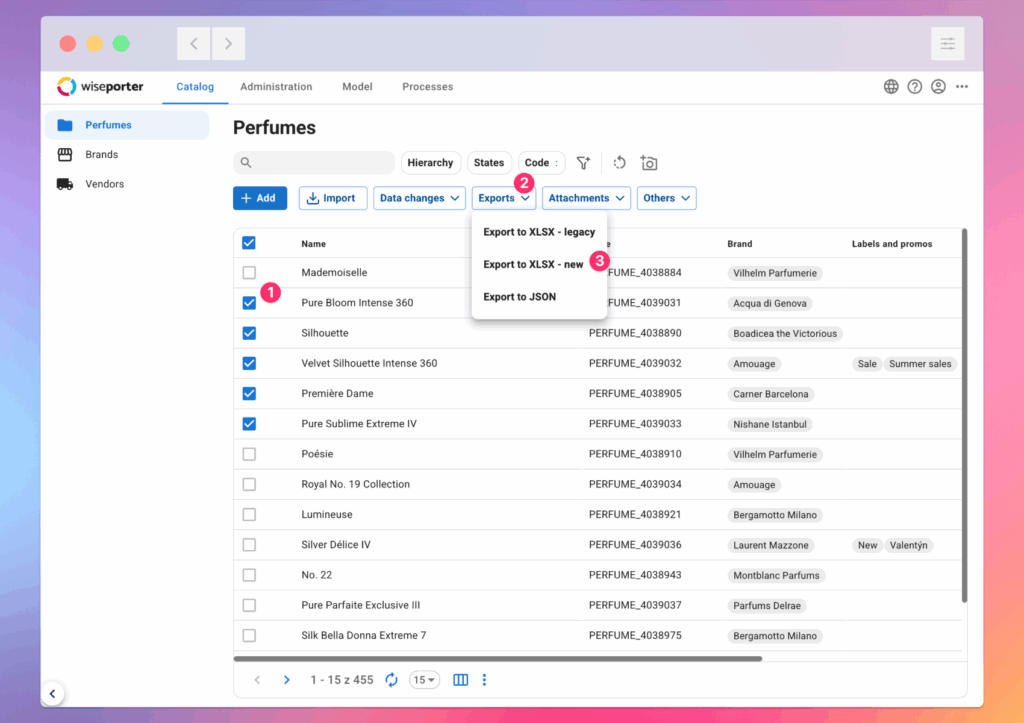
Task: Click the Vendors truck icon in sidebar
Action: pos(65,184)
